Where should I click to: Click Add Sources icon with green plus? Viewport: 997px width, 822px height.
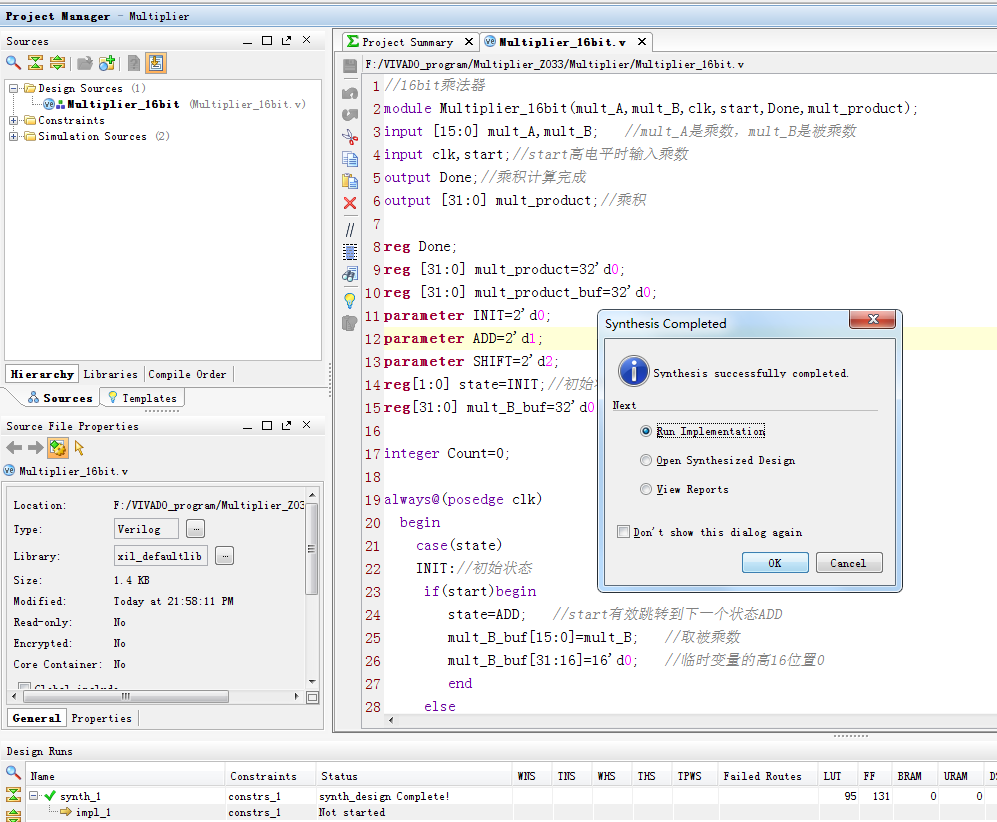107,63
